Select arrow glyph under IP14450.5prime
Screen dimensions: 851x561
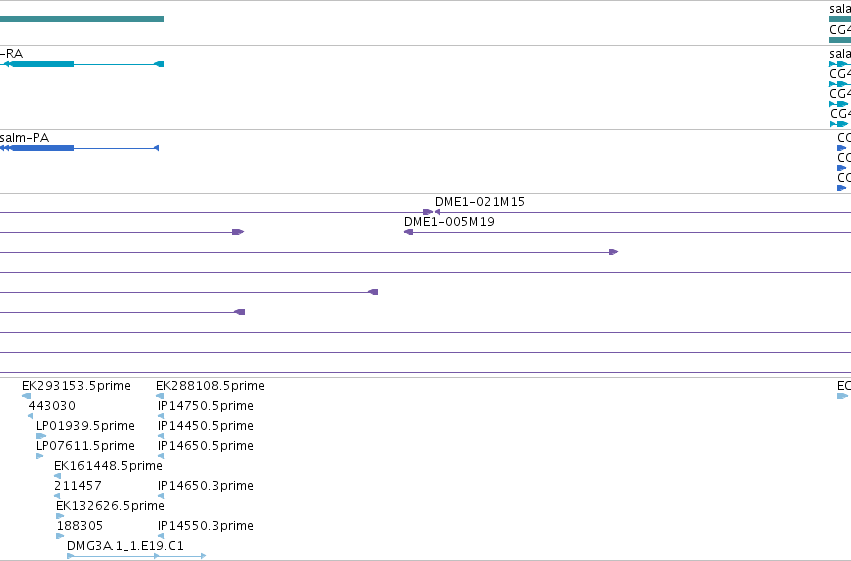pos(161,436)
